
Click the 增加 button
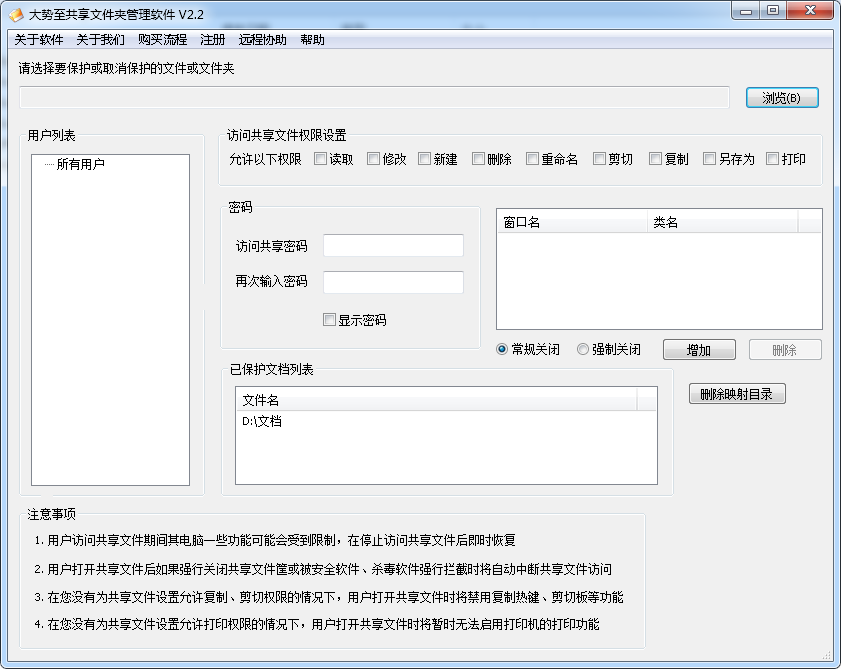pyautogui.click(x=699, y=350)
